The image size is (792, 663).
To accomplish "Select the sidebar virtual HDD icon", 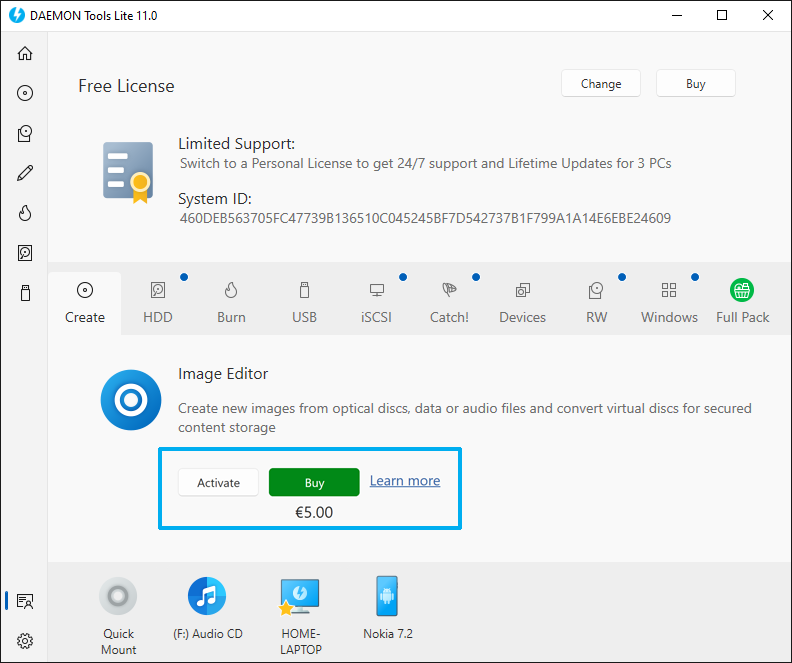I will pyautogui.click(x=25, y=253).
